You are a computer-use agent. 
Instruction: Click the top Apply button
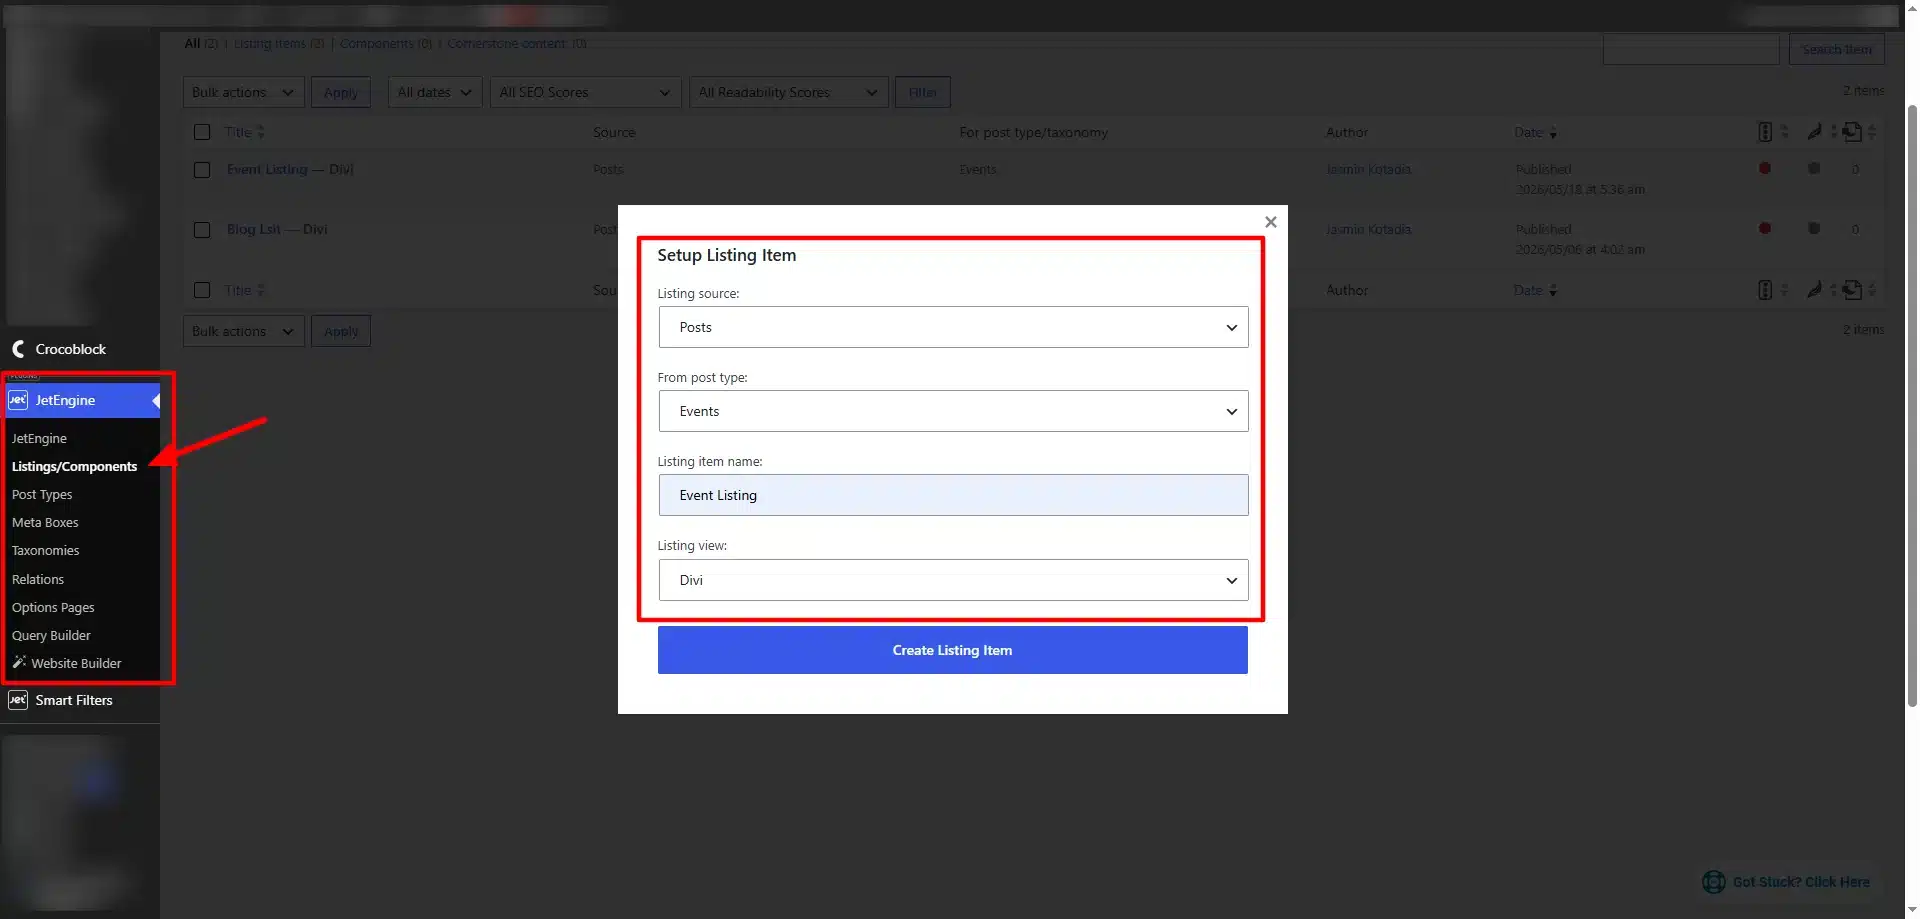point(340,92)
